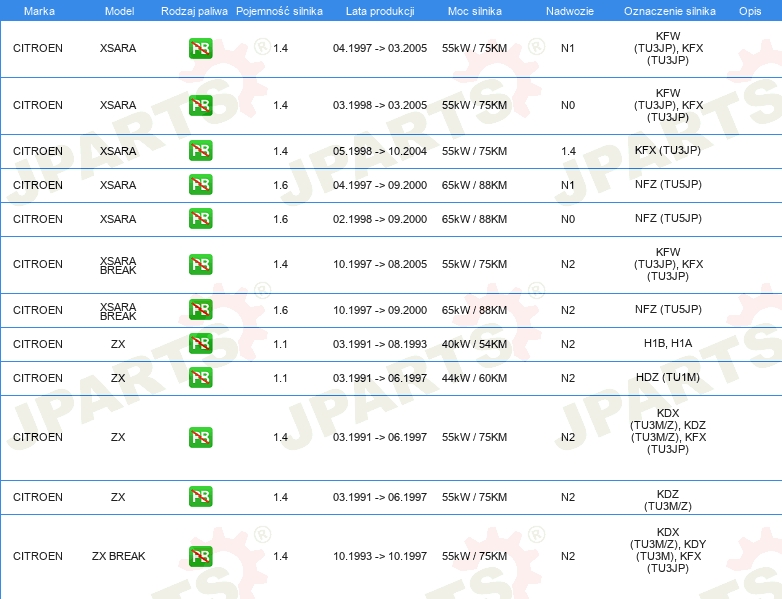Click fuel icon in ZX row with only KDZ (TU3M/Z)

[x=200, y=497]
